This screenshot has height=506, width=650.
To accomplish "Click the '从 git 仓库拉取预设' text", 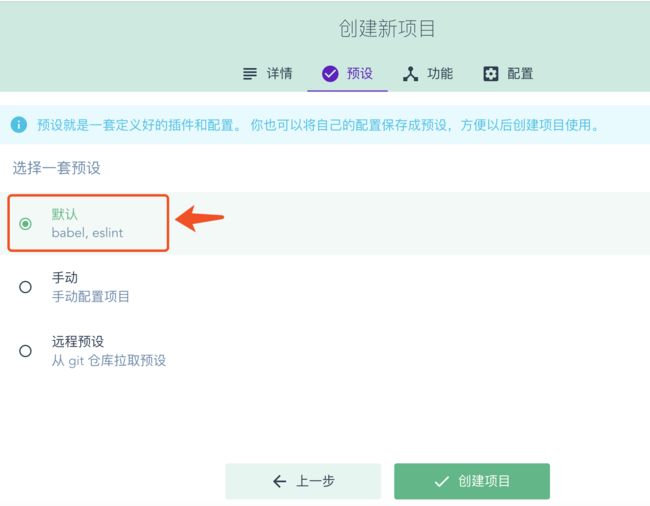I will click(x=109, y=361).
